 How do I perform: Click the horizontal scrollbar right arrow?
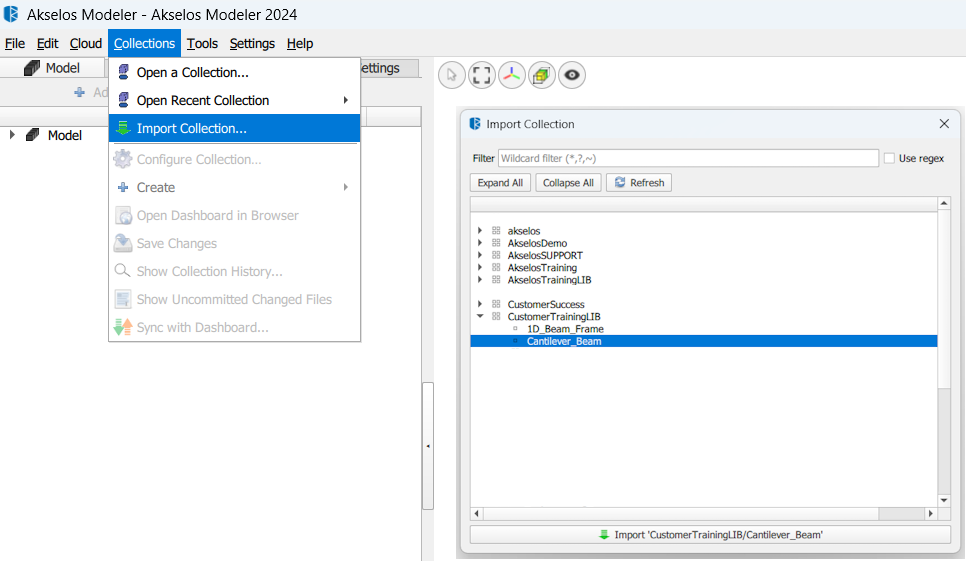(930, 514)
